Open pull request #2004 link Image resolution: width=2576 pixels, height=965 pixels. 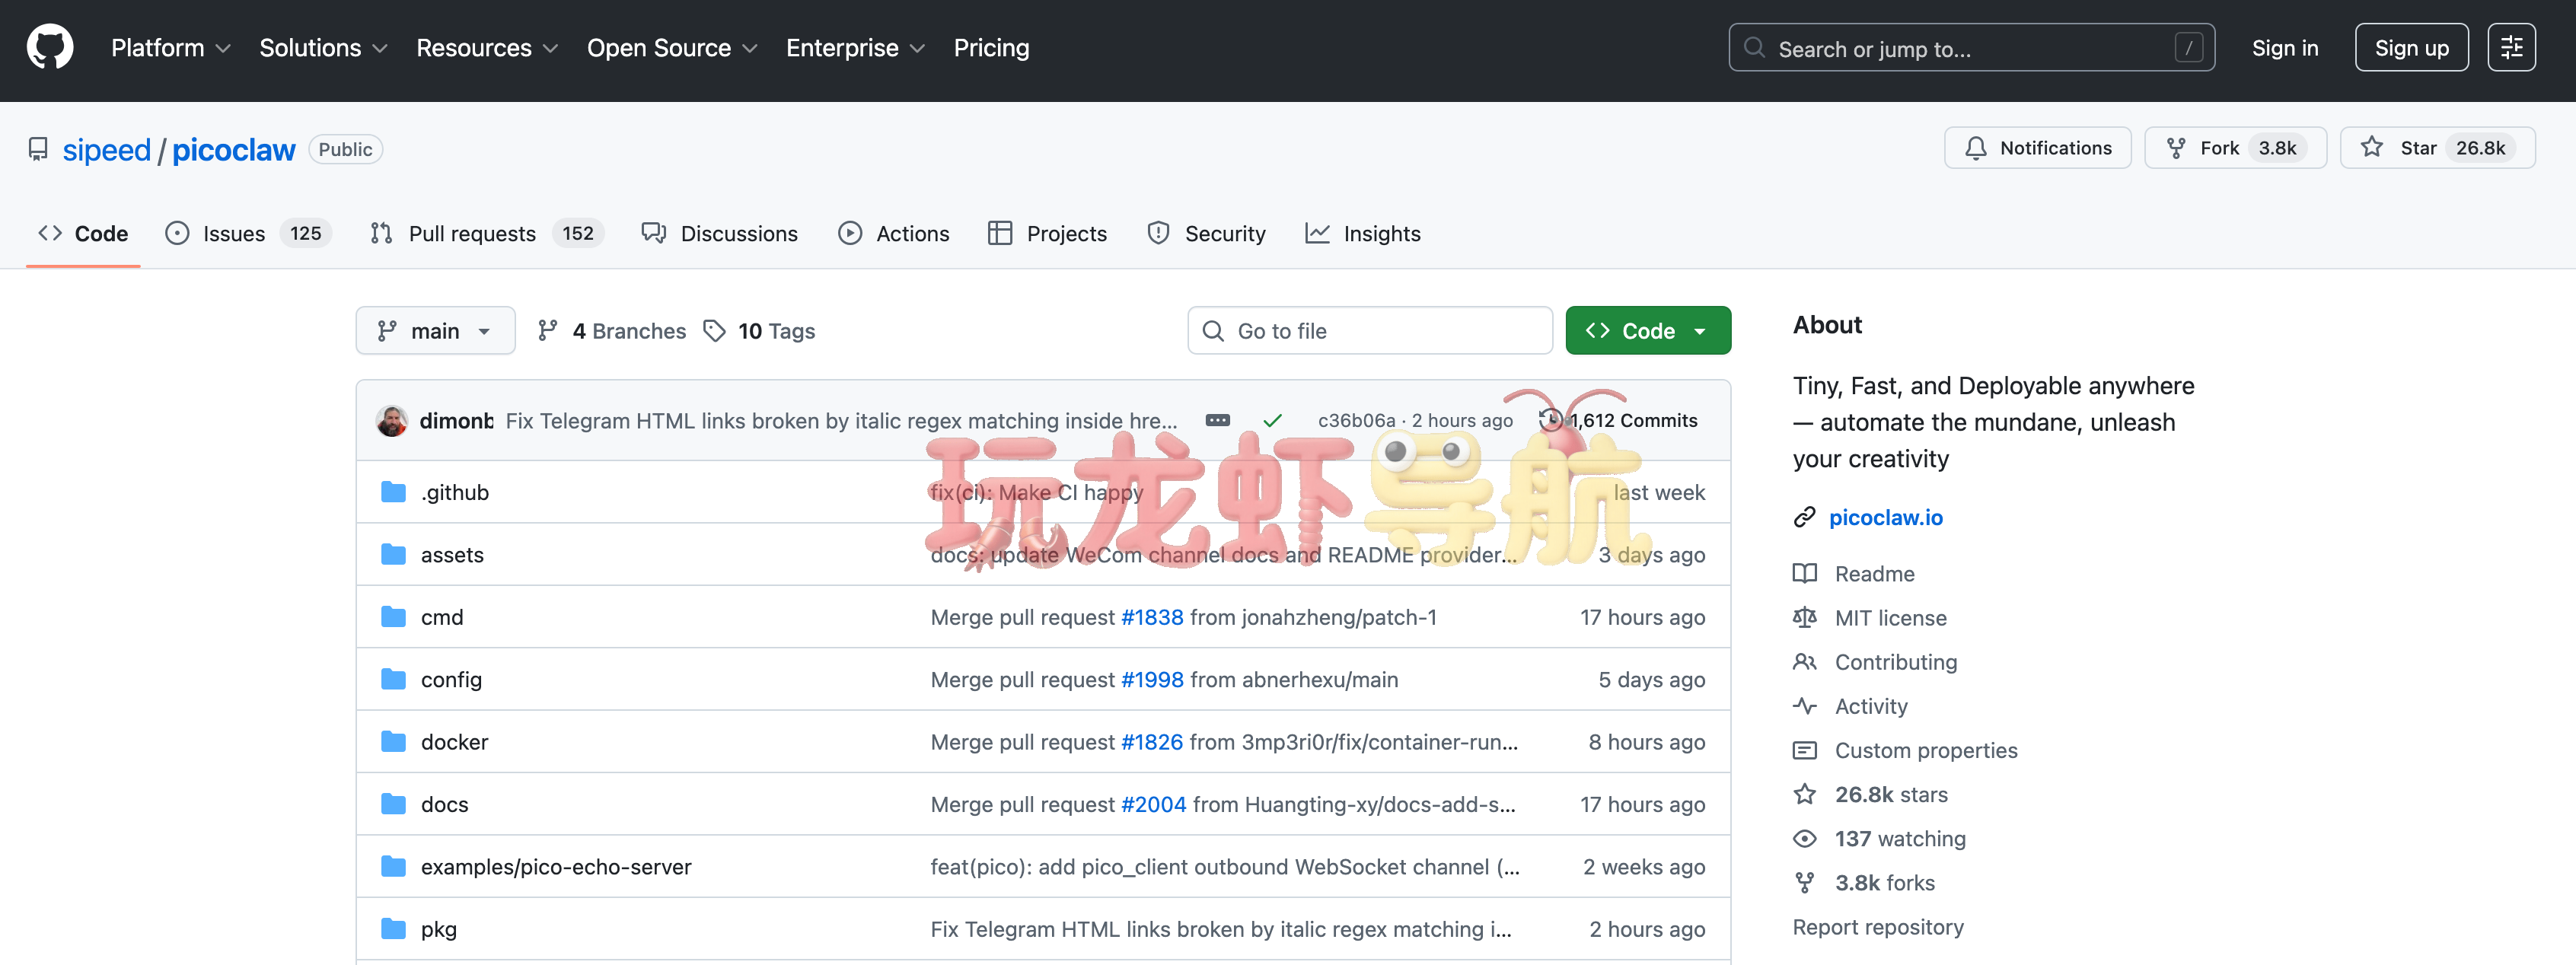[1153, 805]
